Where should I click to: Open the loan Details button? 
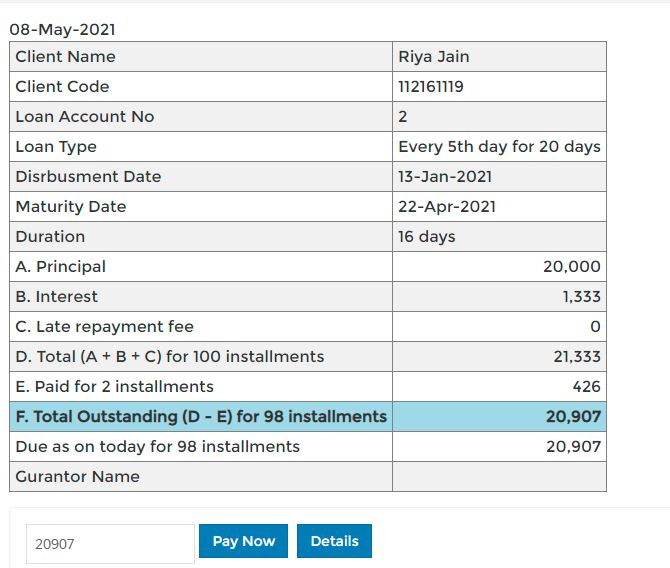click(334, 541)
